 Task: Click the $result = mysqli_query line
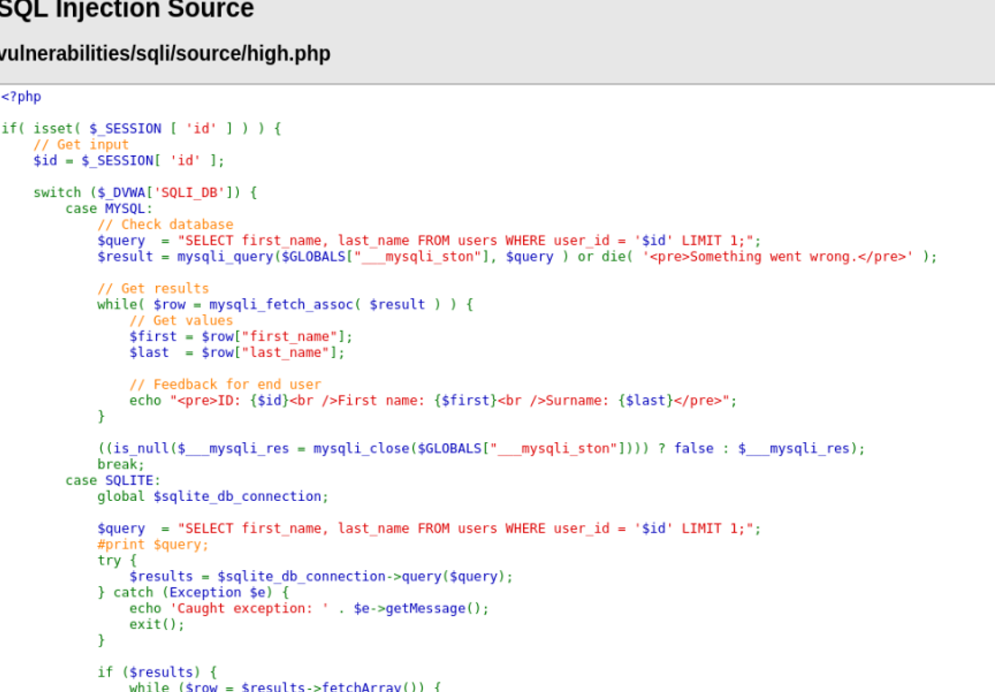517,256
